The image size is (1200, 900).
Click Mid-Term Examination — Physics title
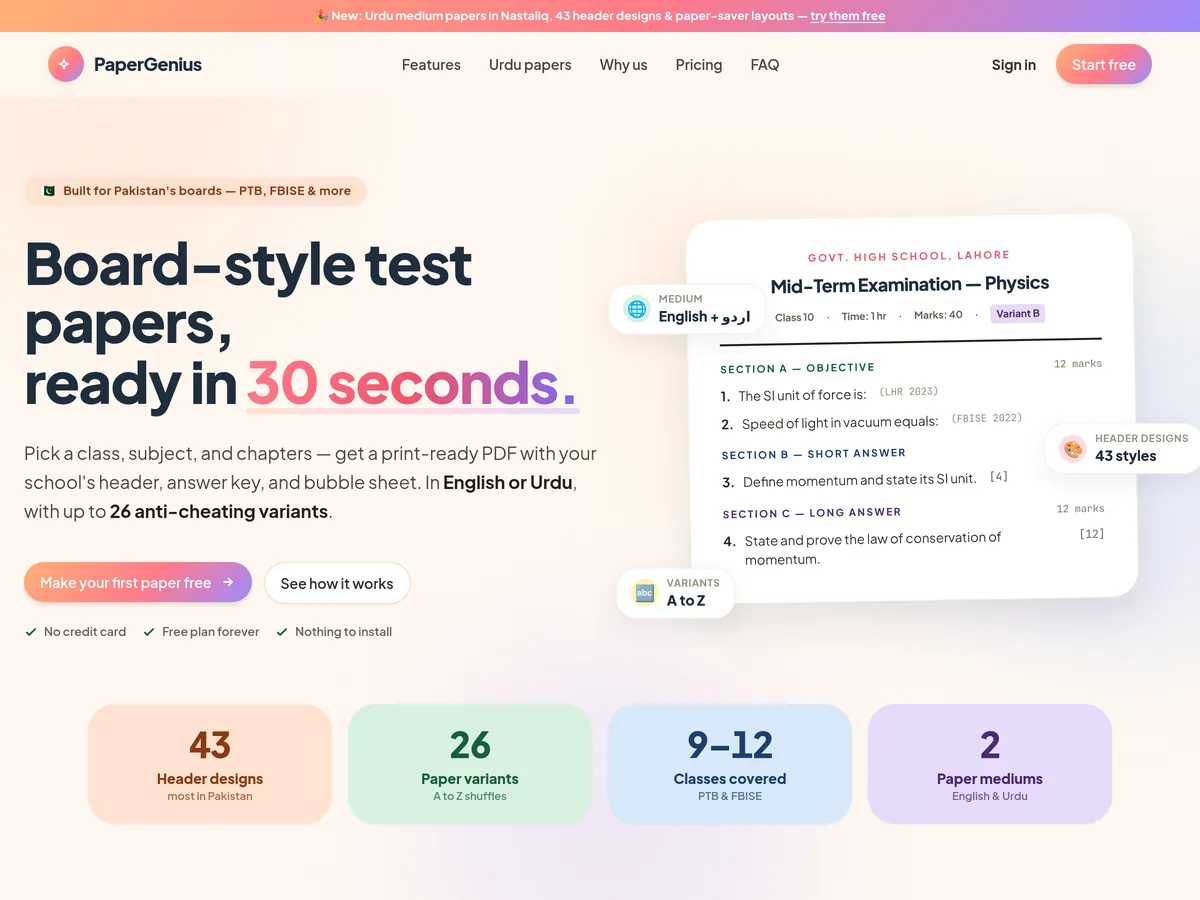(910, 285)
